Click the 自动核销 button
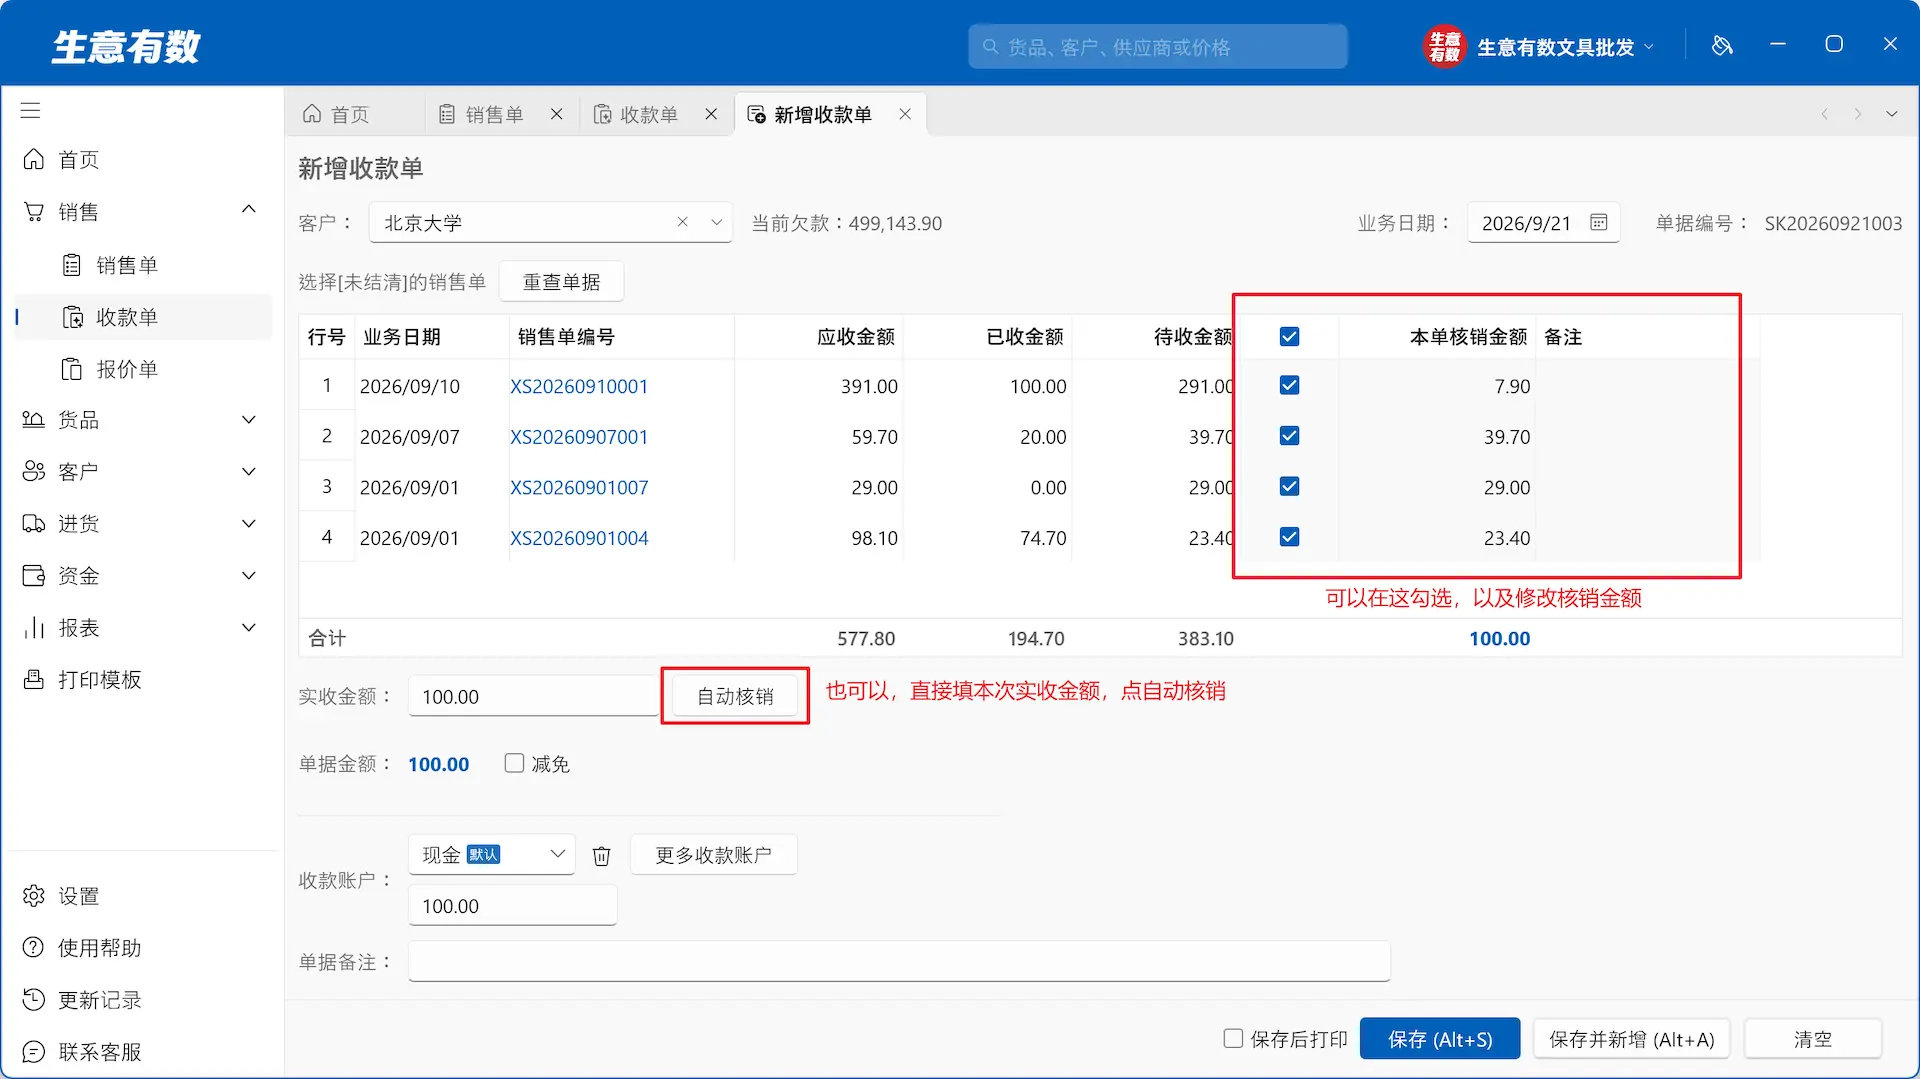 (735, 696)
